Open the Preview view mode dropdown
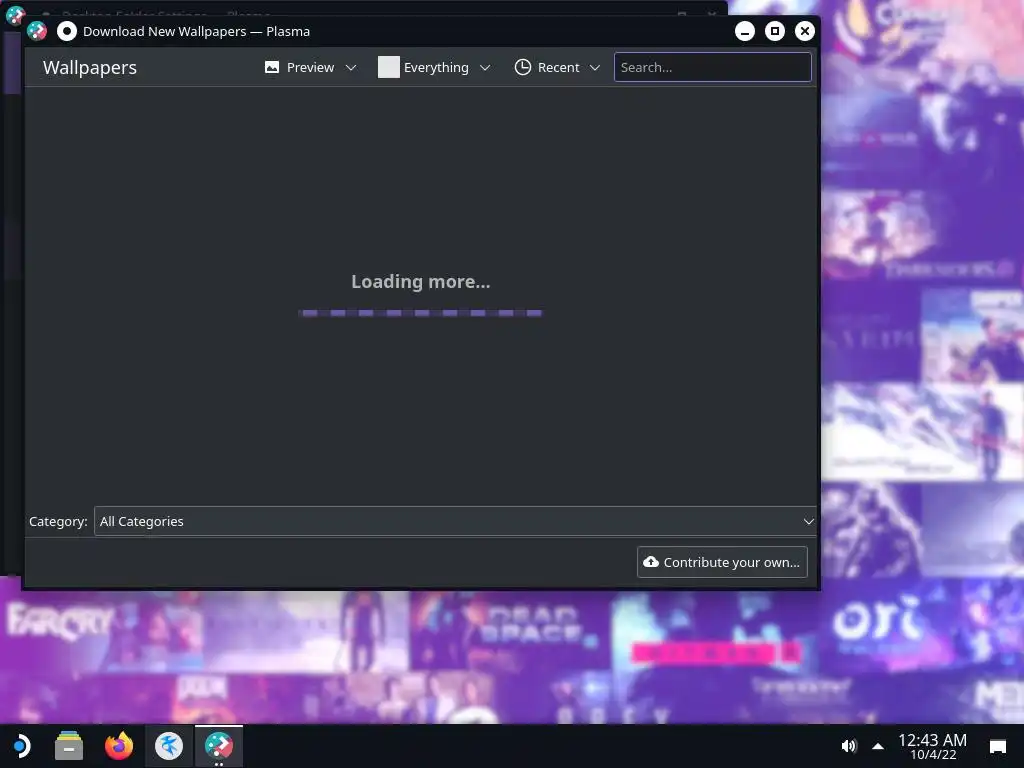The width and height of the screenshot is (1024, 768). (311, 67)
